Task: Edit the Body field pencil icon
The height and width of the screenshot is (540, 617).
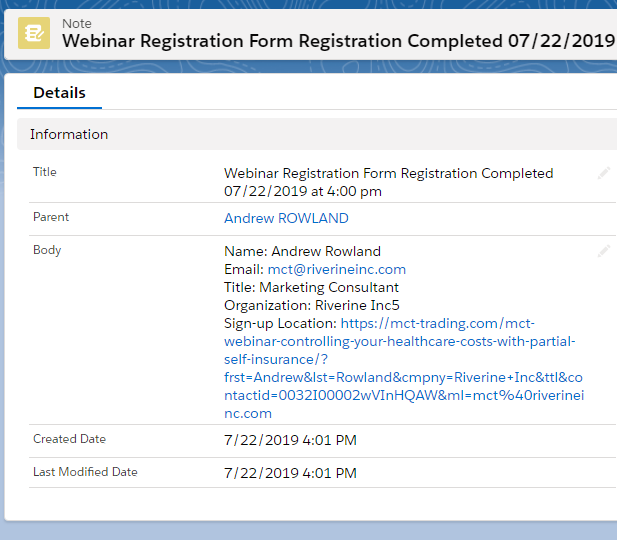Action: [x=604, y=251]
